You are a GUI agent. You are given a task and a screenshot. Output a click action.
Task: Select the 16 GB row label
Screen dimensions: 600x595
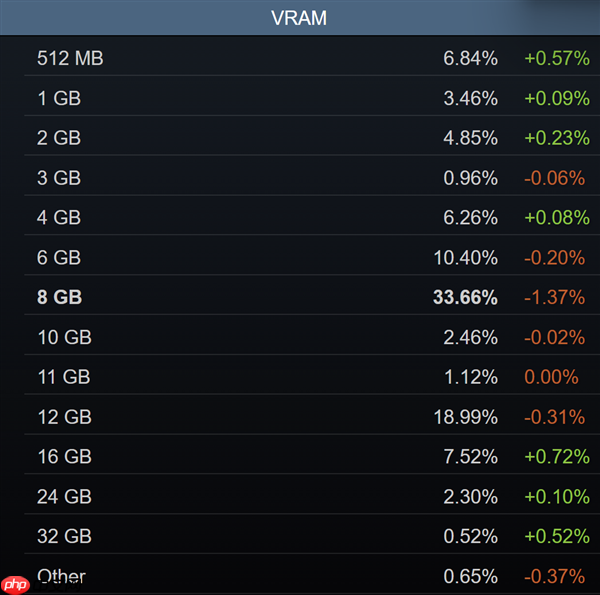(64, 456)
